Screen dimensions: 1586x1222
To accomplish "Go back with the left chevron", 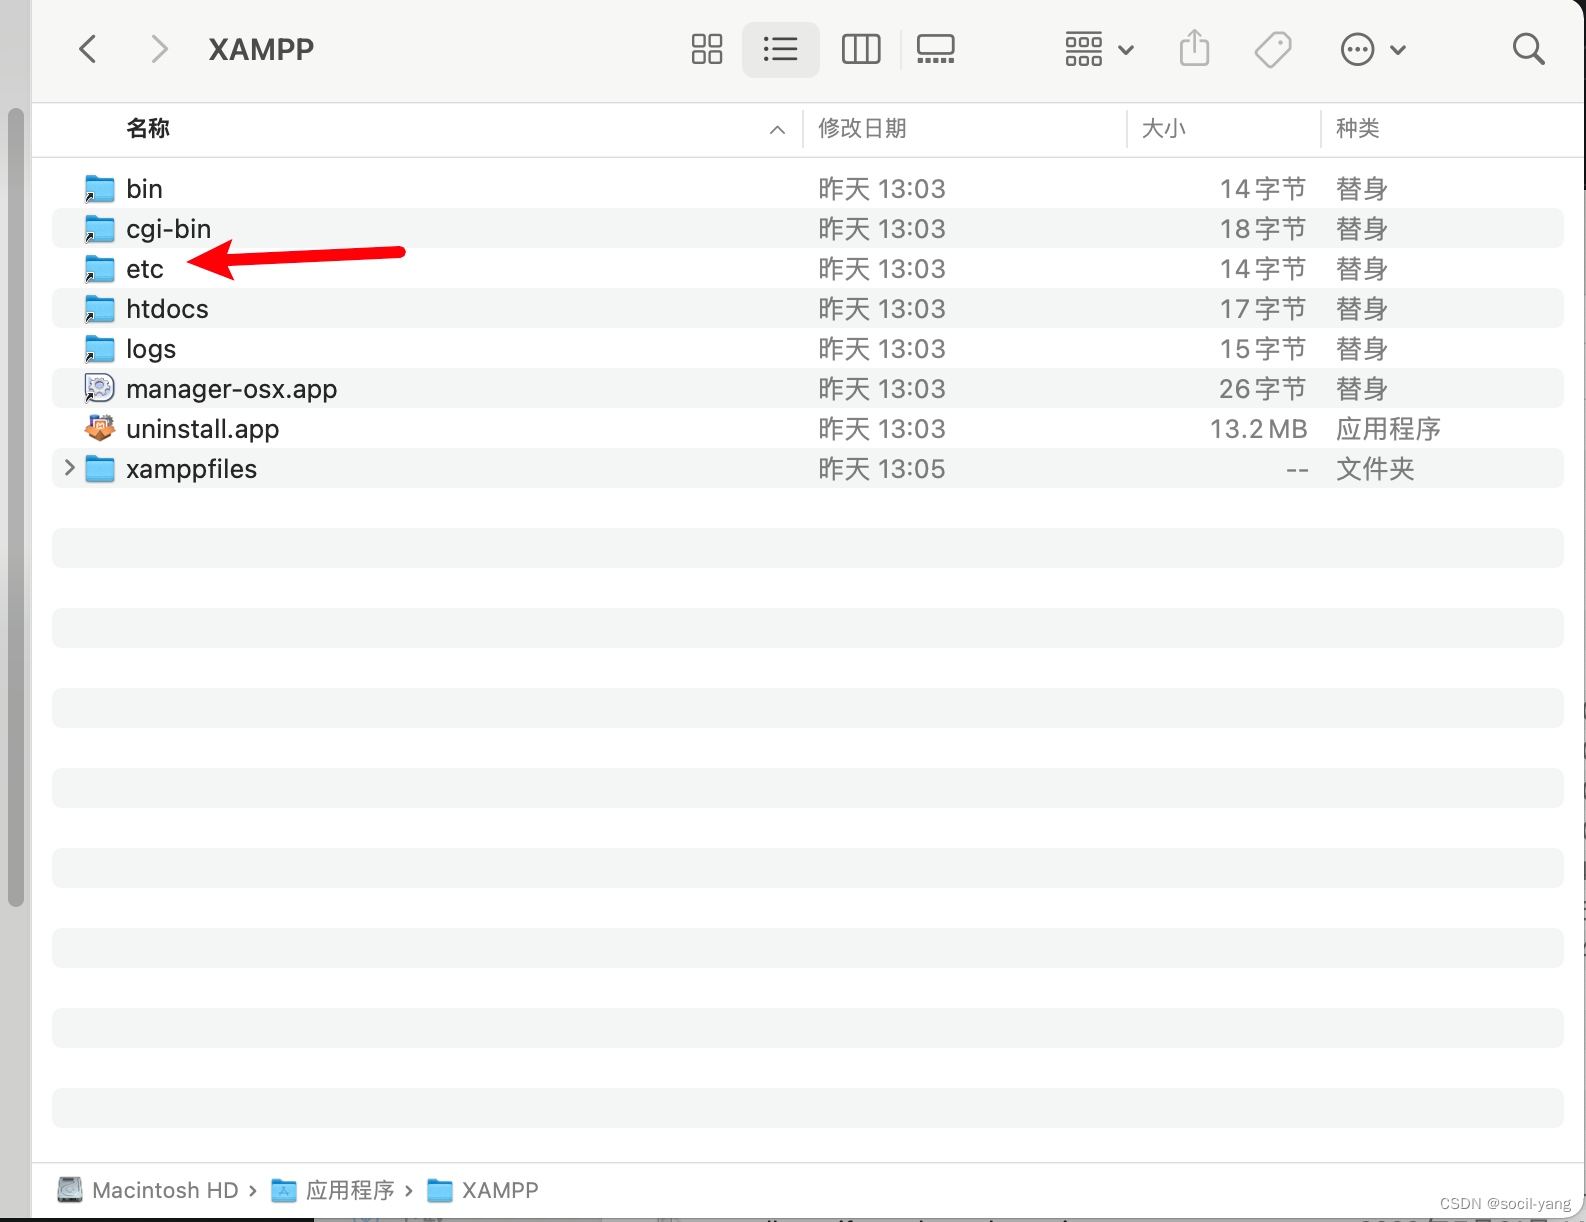I will (88, 49).
